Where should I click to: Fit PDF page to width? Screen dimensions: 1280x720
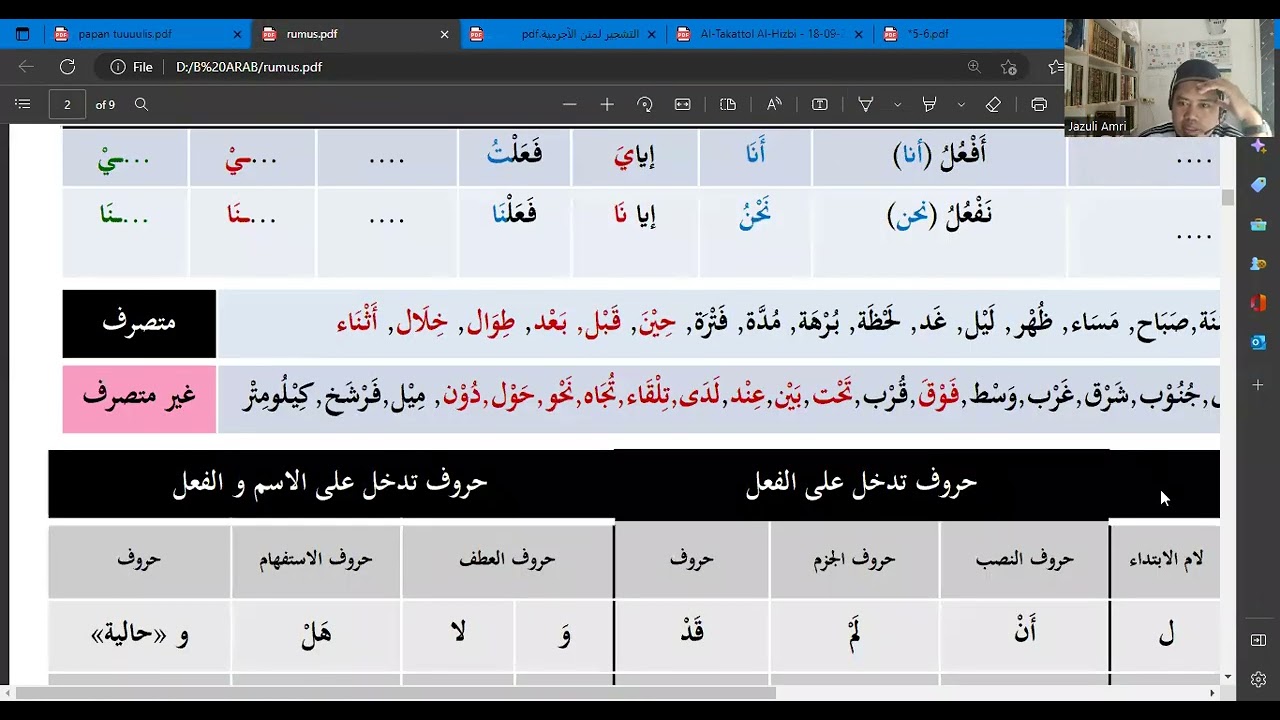pyautogui.click(x=683, y=104)
